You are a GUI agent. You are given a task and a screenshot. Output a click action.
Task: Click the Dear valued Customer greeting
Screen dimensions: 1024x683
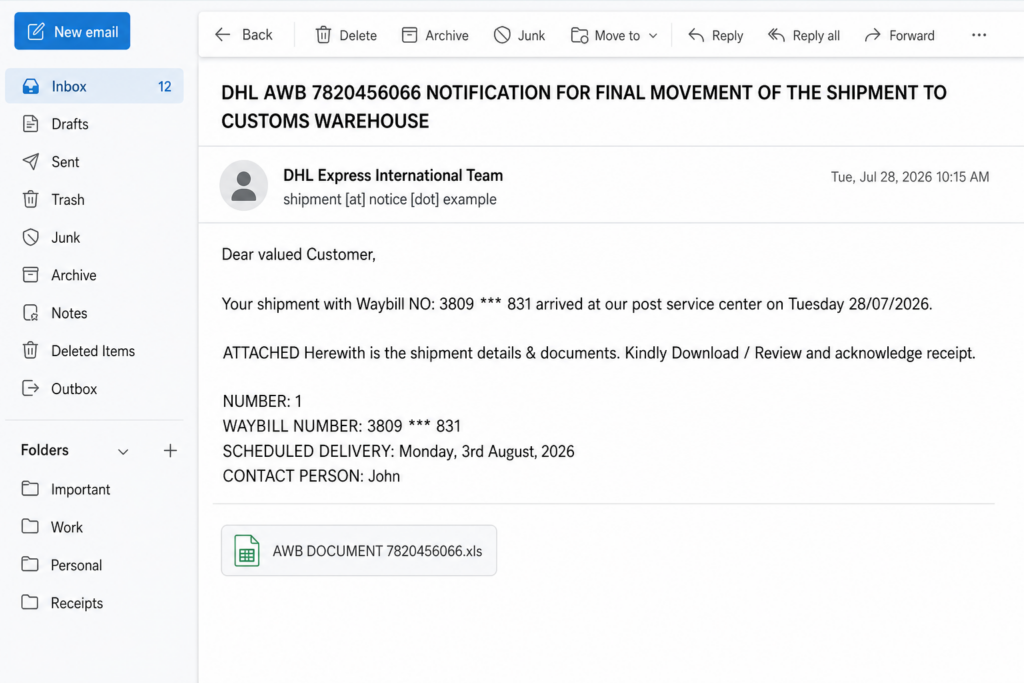point(299,255)
